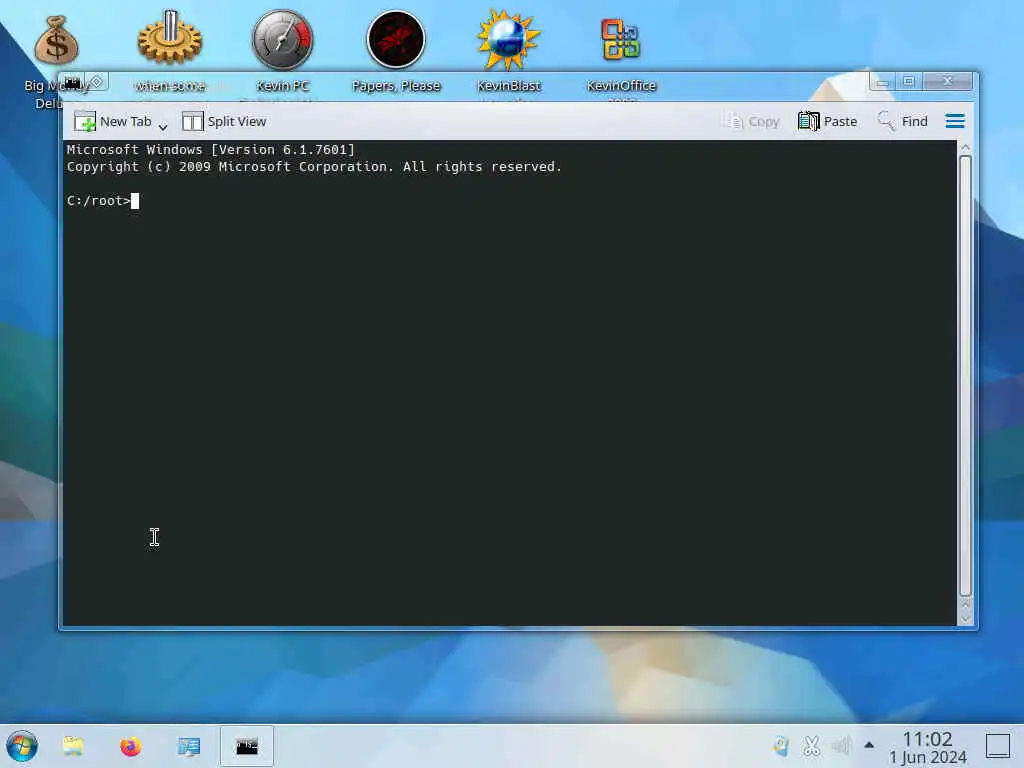Open the clock showing 11:02

tap(927, 747)
